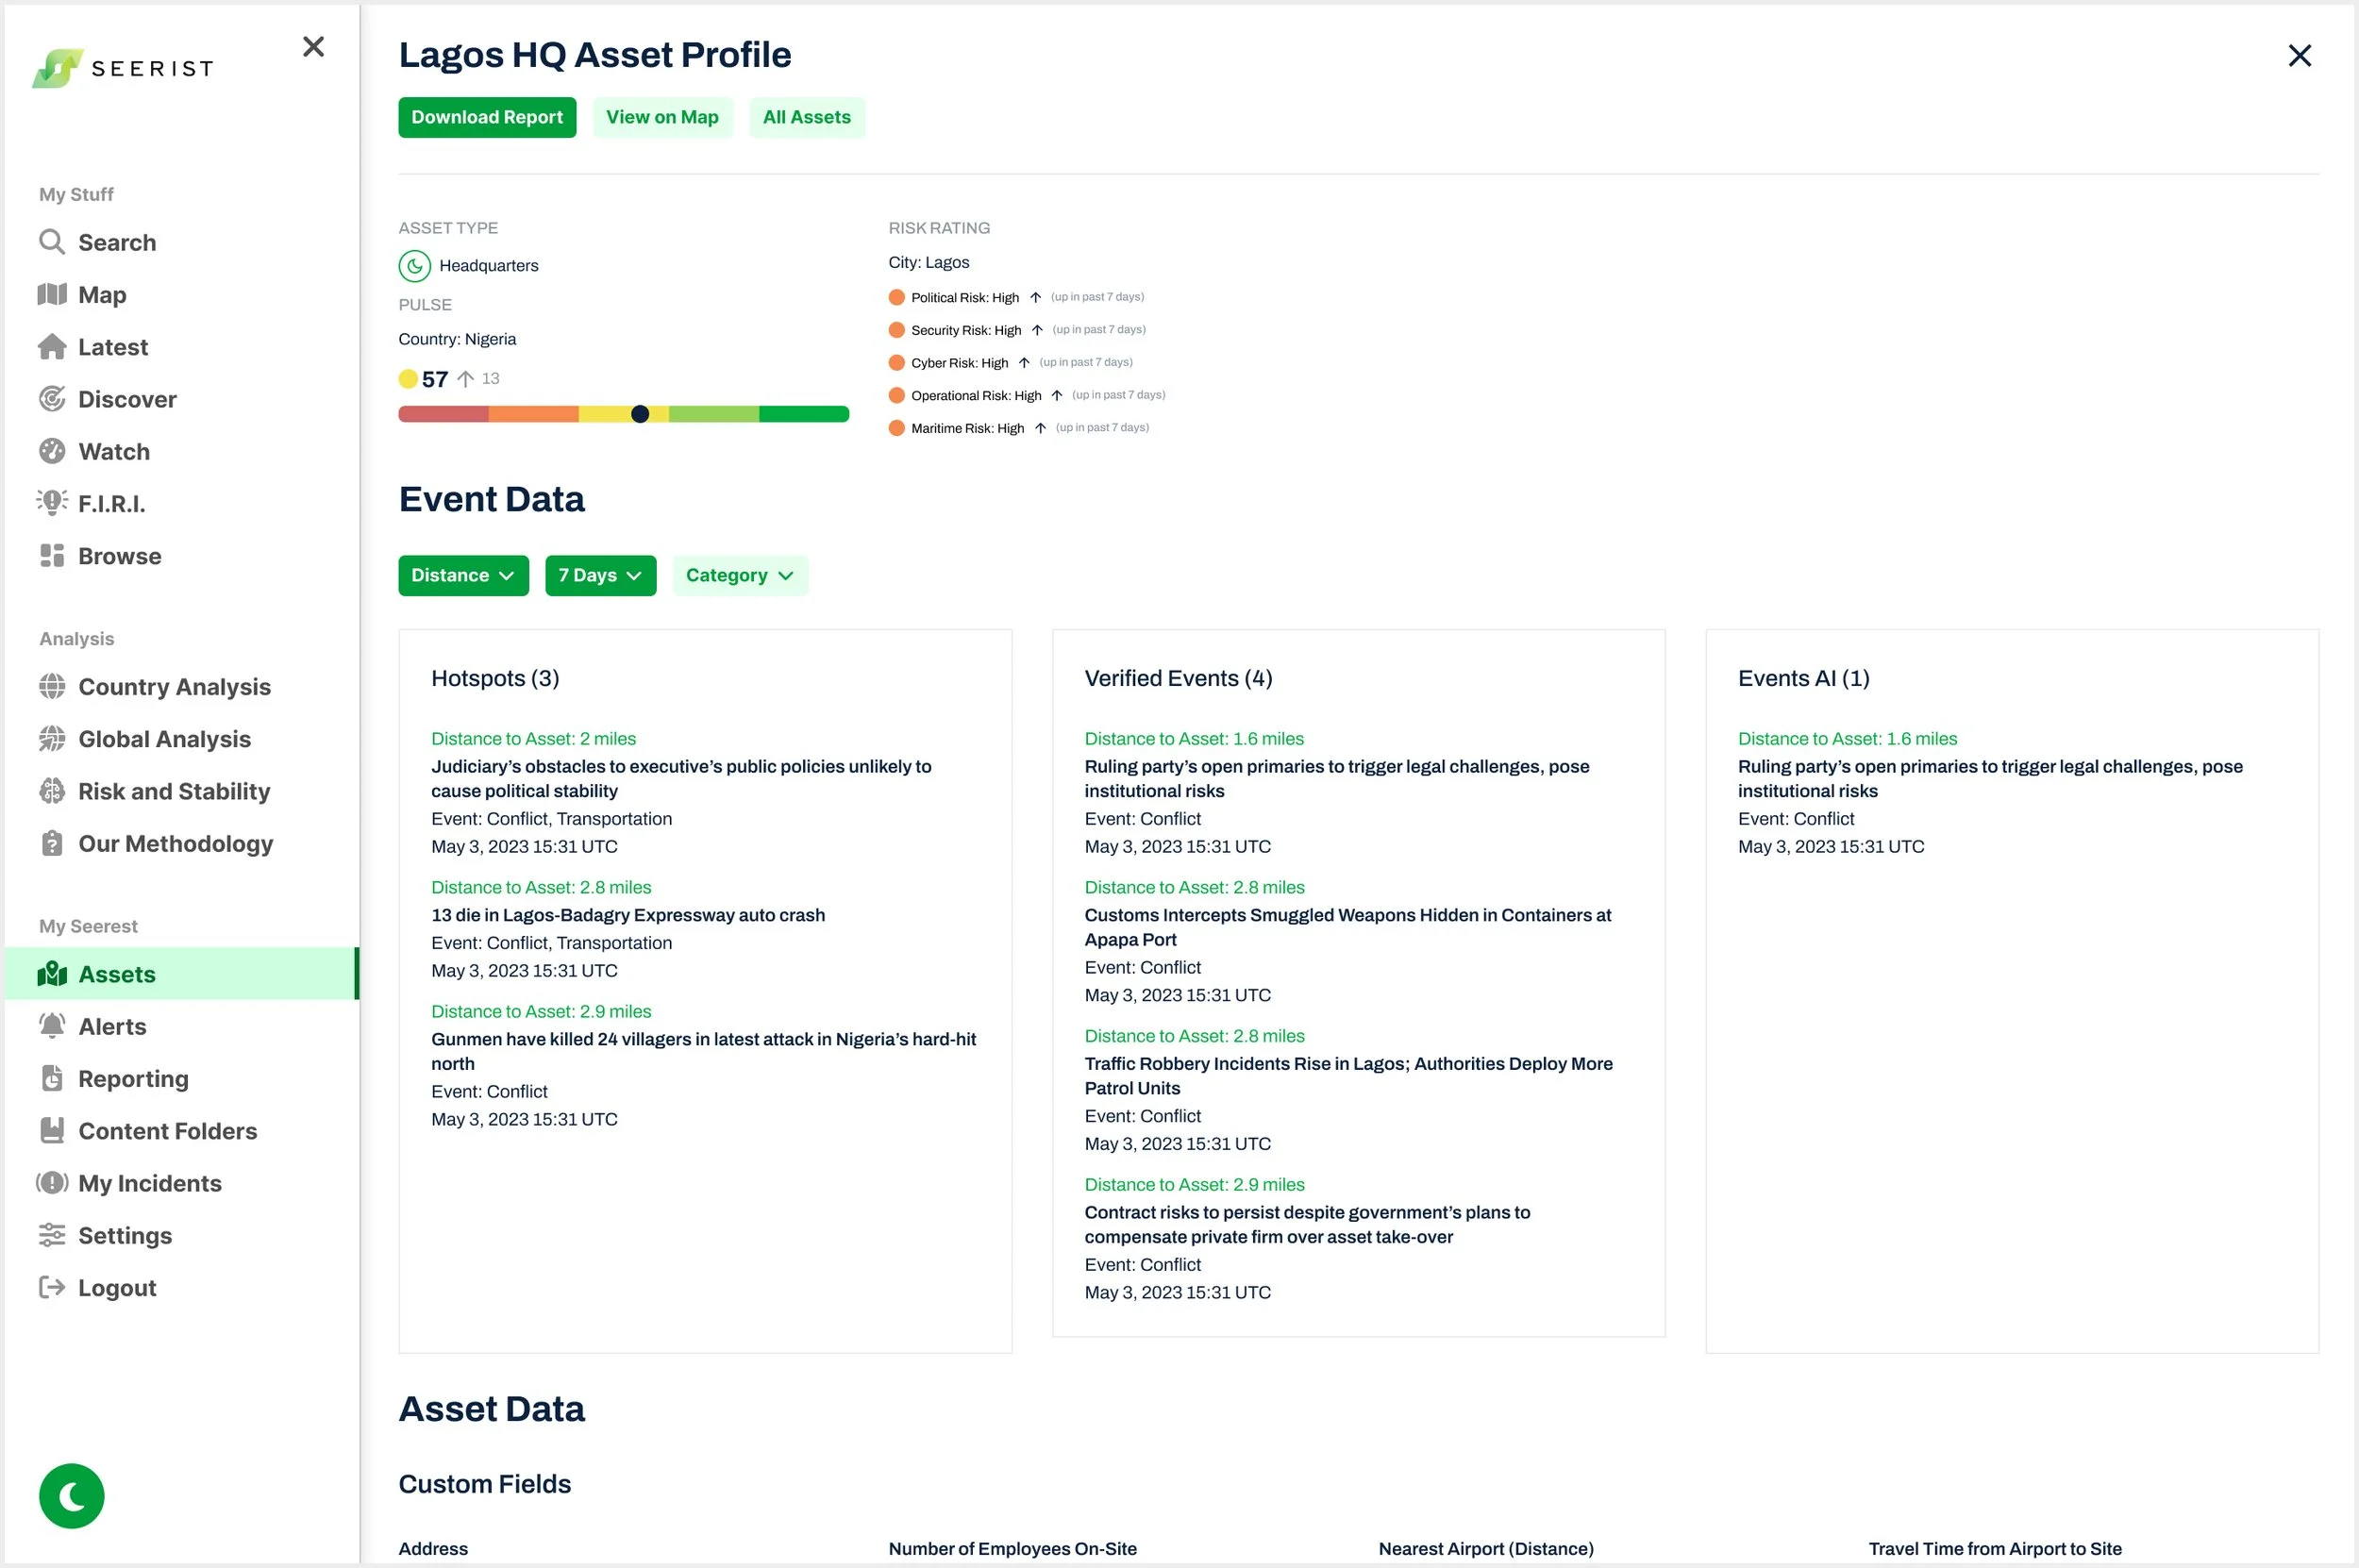Click the Discover target icon
Screen dimensions: 2359x1568
click(52, 399)
